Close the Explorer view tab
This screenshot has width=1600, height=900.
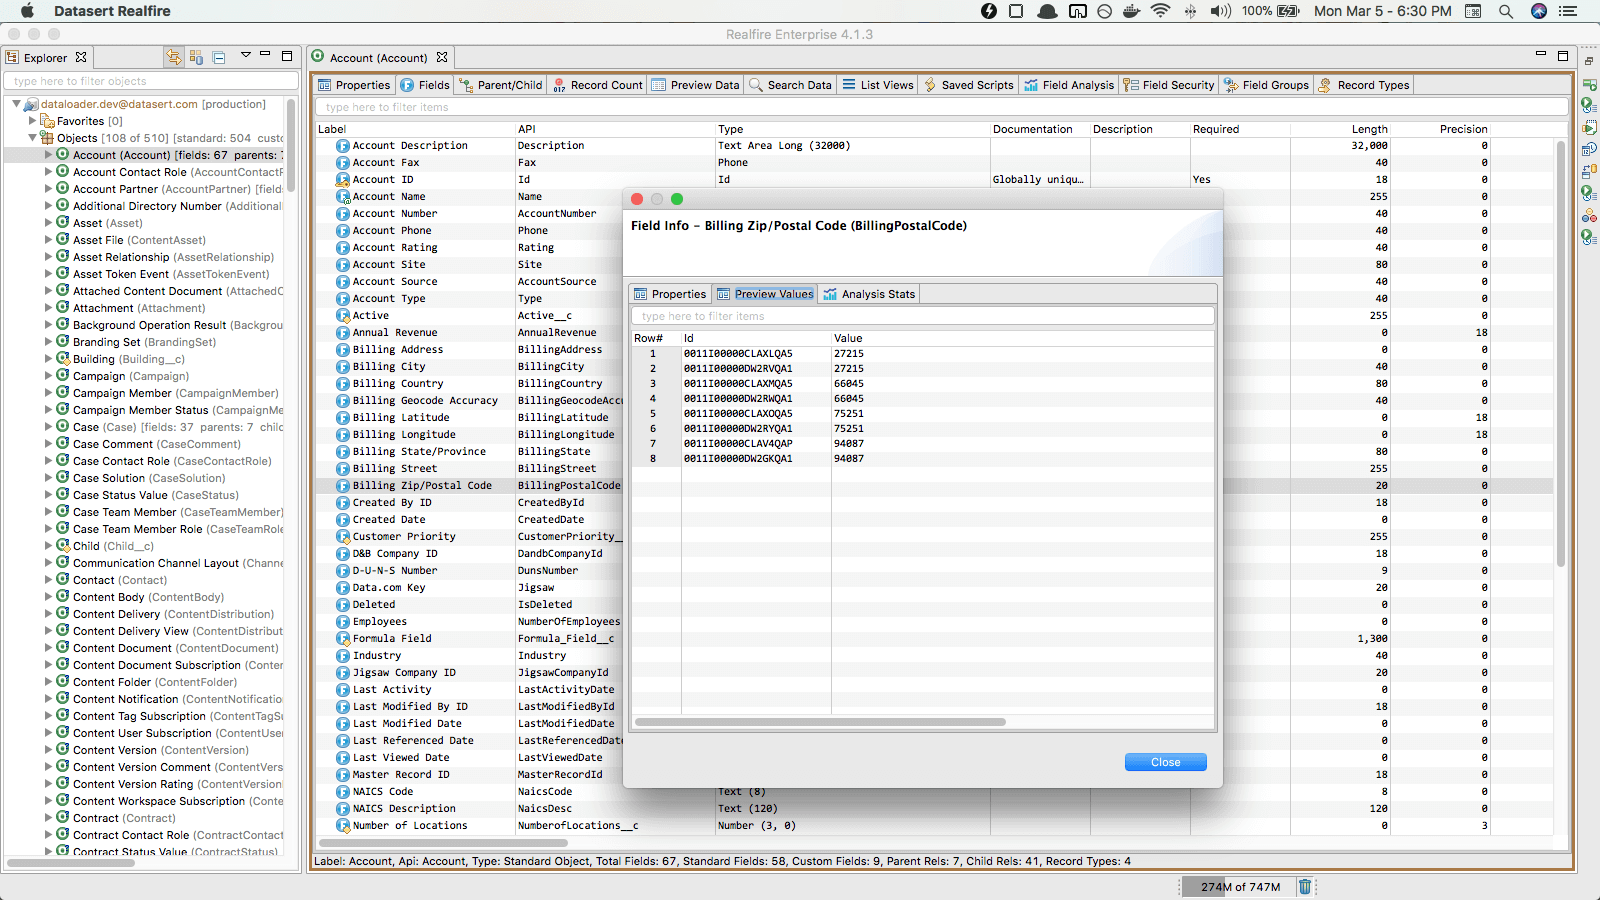point(81,57)
